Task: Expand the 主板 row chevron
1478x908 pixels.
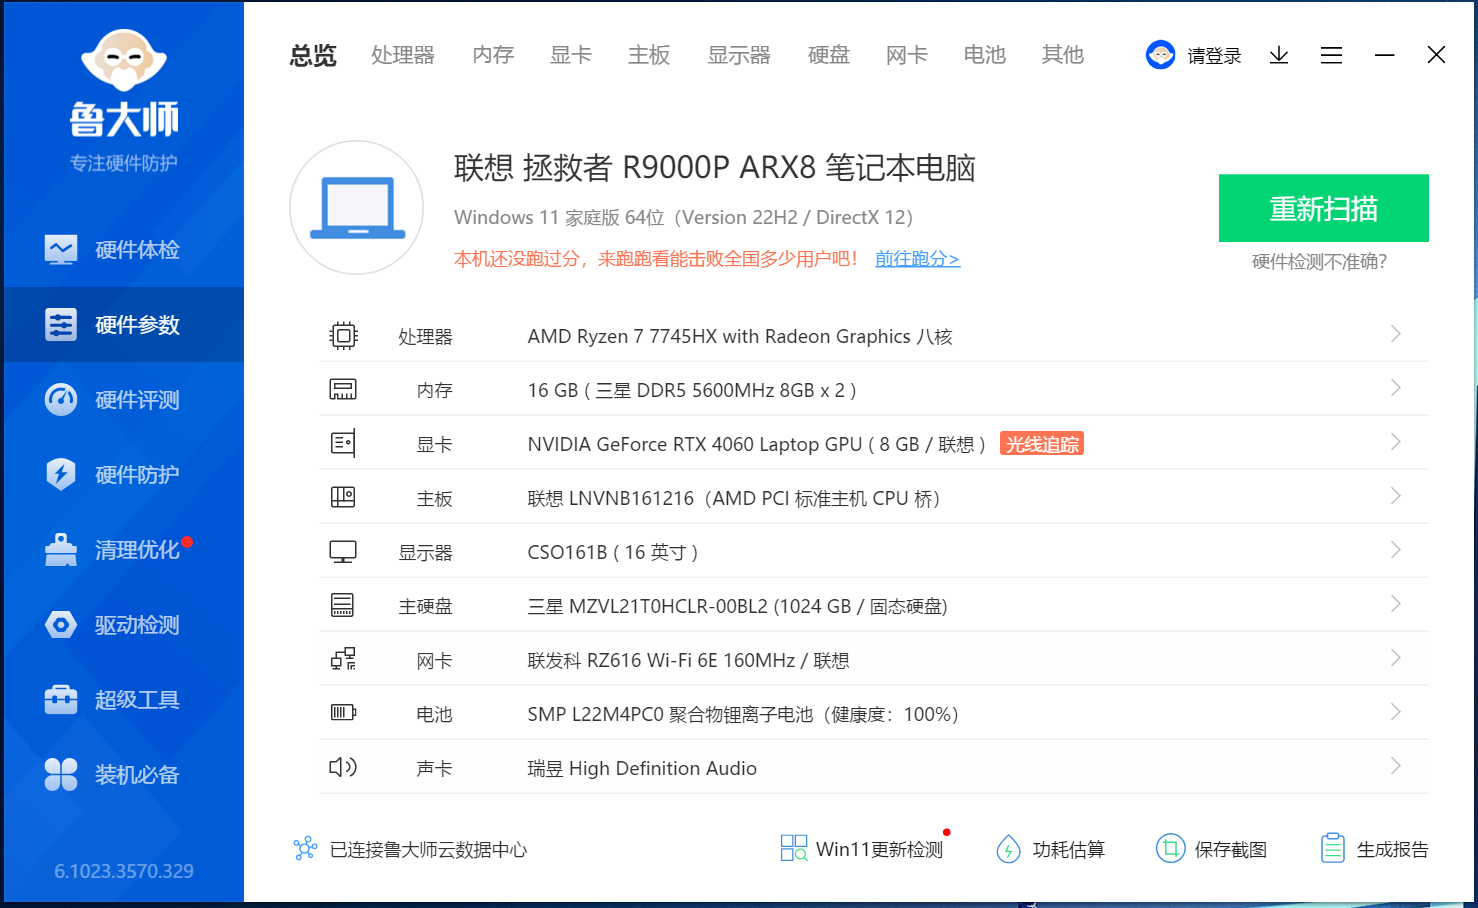Action: (x=1396, y=496)
